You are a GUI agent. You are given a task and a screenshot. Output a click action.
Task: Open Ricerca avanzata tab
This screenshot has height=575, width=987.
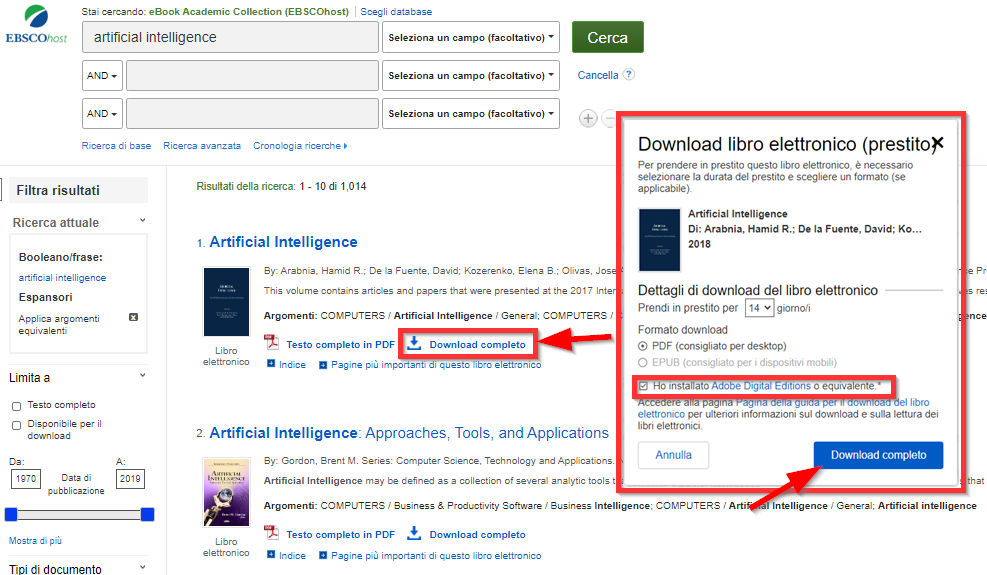pos(202,146)
